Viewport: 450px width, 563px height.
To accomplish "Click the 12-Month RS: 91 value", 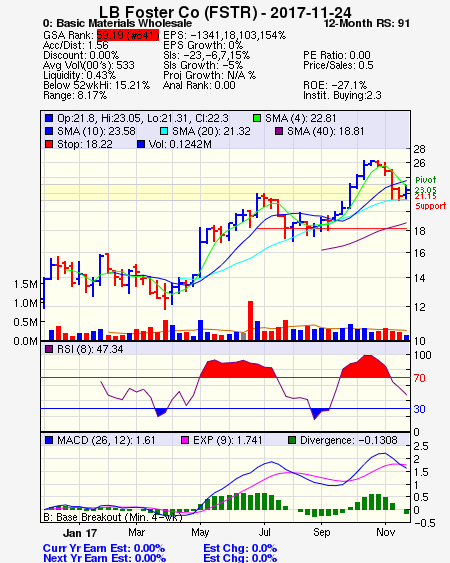I will 367,23.
